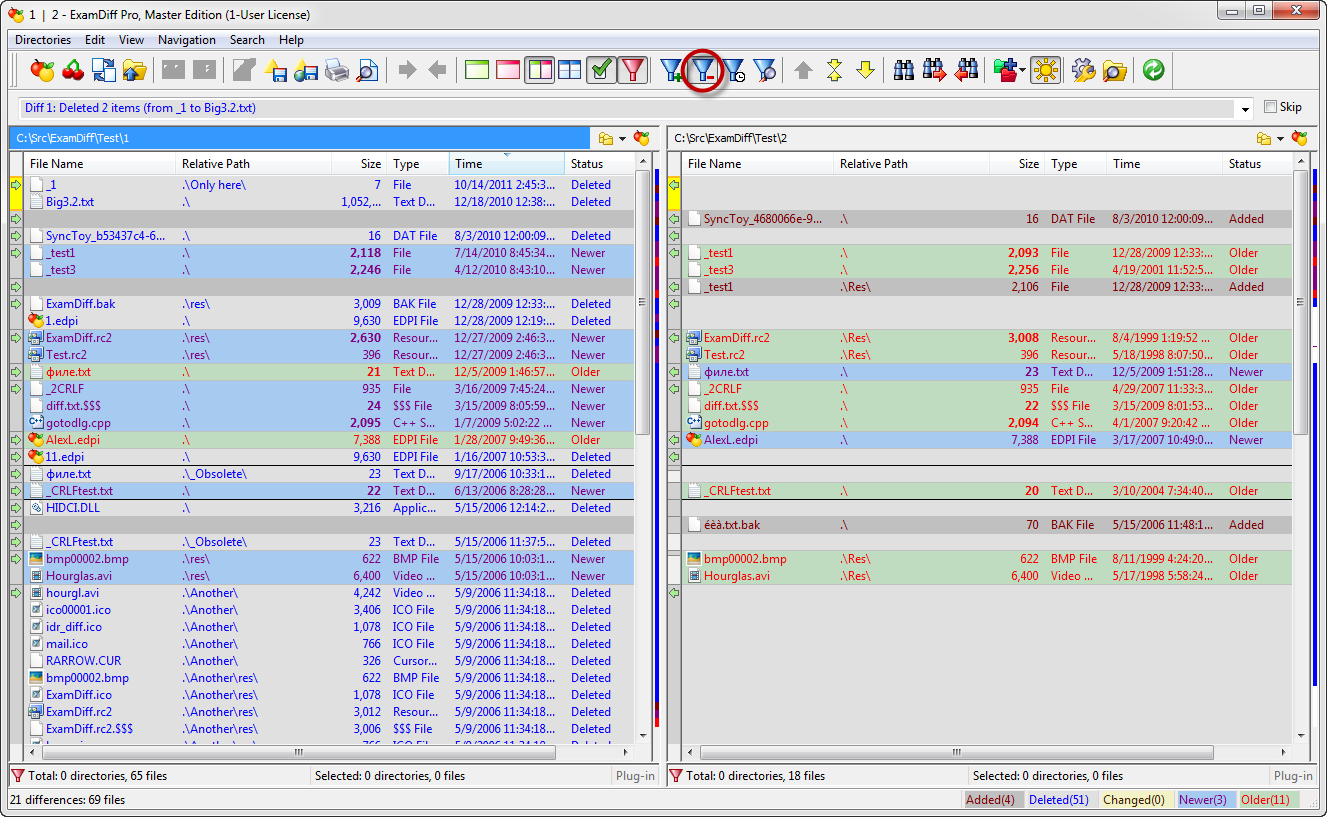
Task: Toggle the Skip checkbox
Action: [x=1270, y=107]
